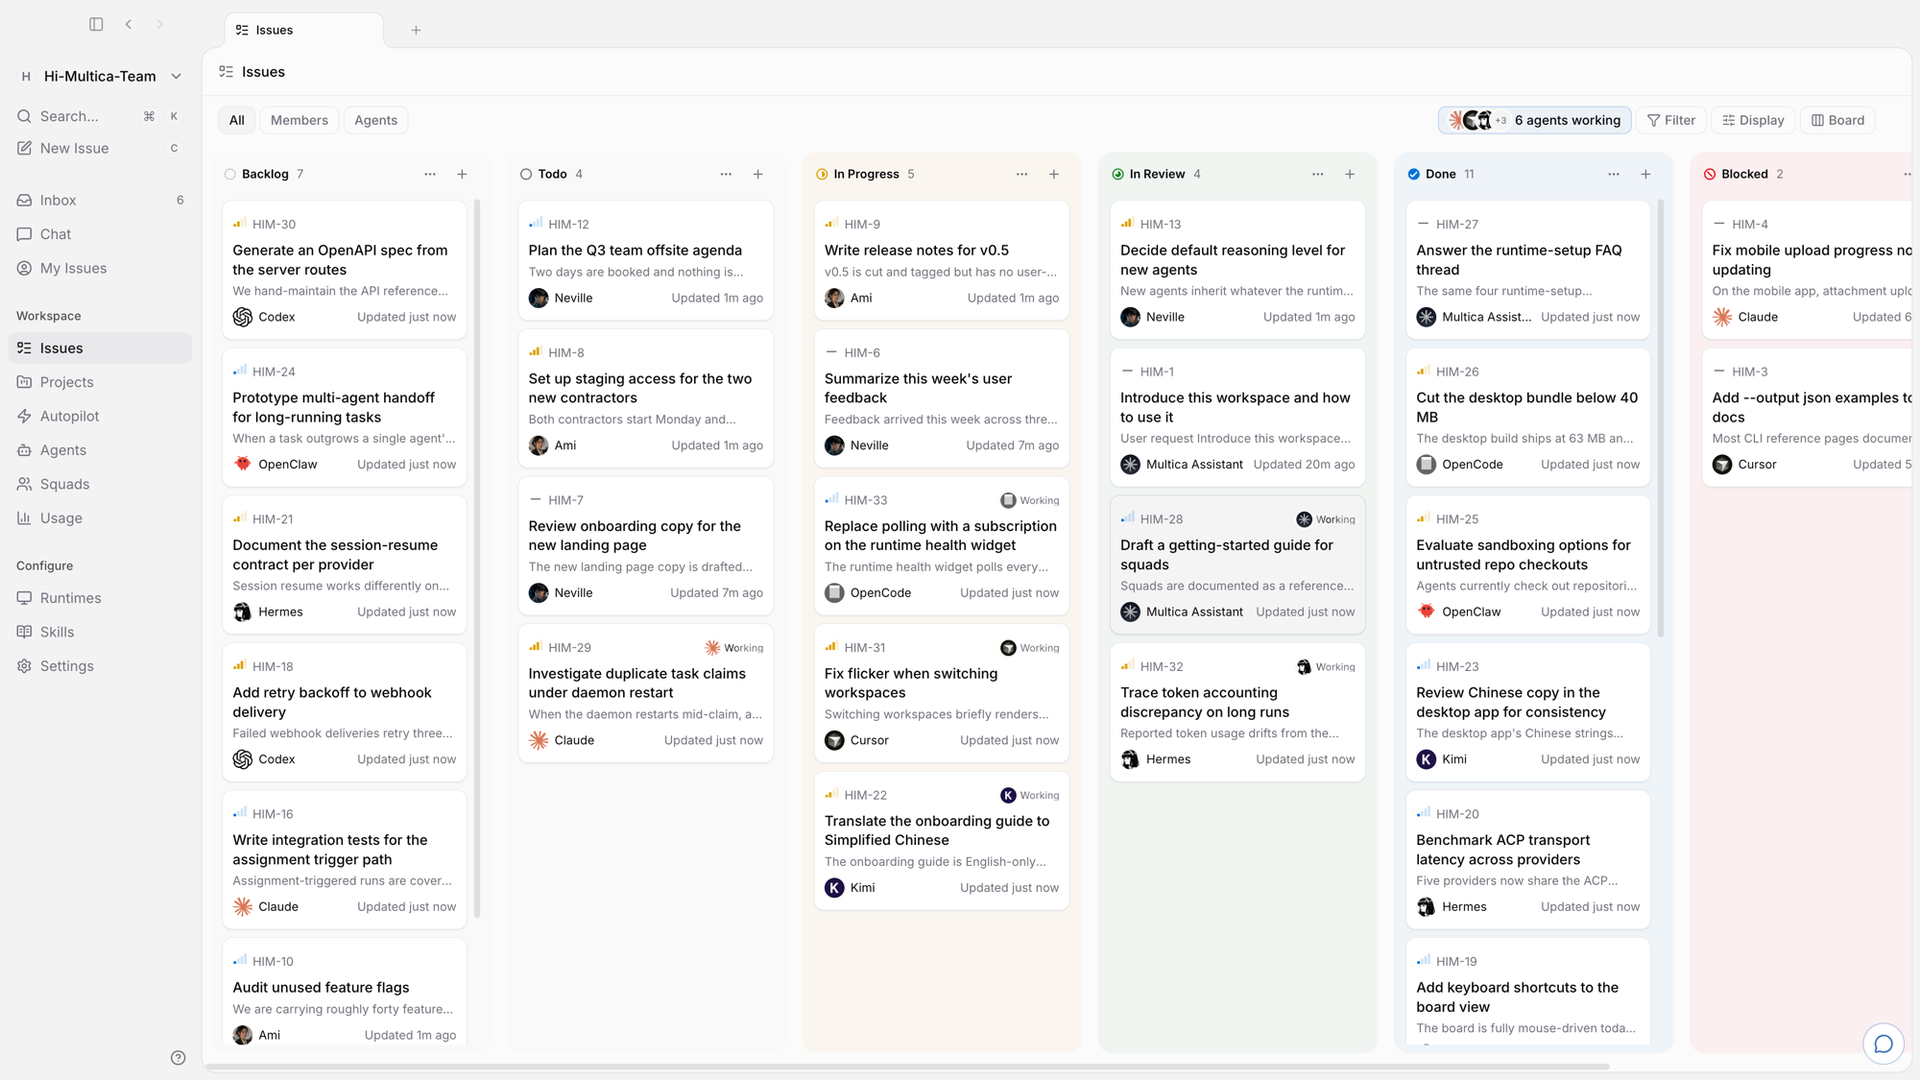Screen dimensions: 1920x1080
Task: Click Working badge on HIM-29 card
Action: tap(734, 648)
